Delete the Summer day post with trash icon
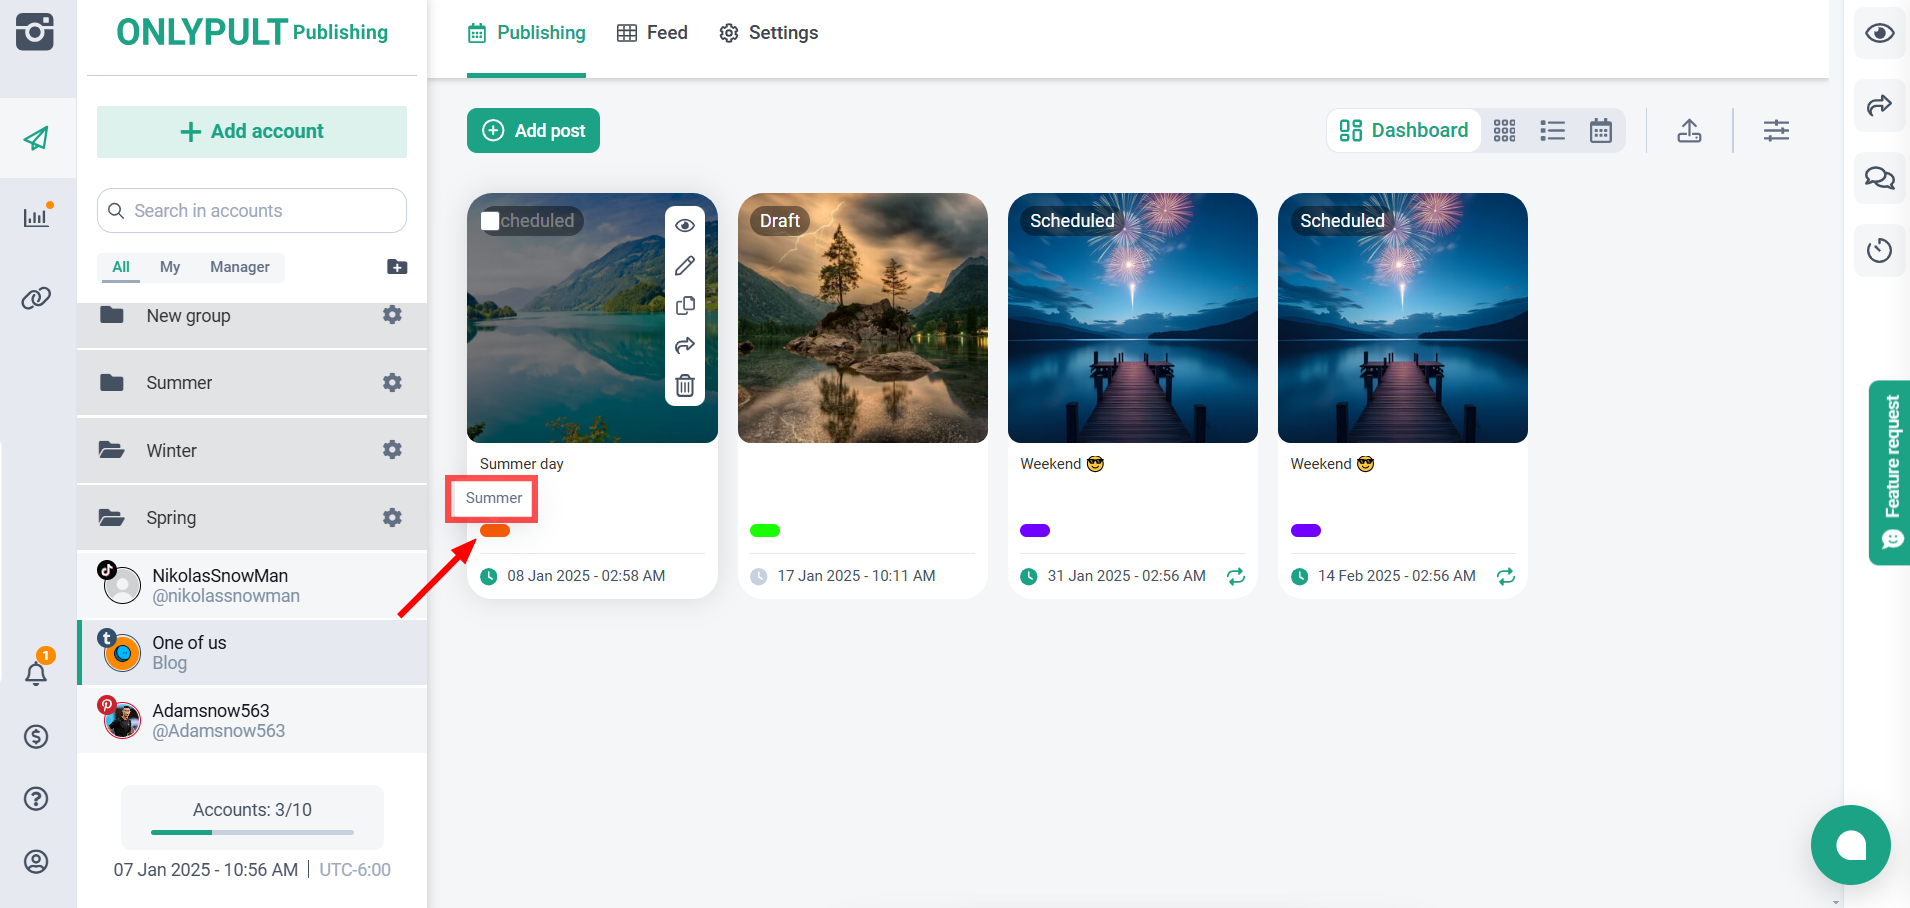The height and width of the screenshot is (908, 1910). point(685,386)
